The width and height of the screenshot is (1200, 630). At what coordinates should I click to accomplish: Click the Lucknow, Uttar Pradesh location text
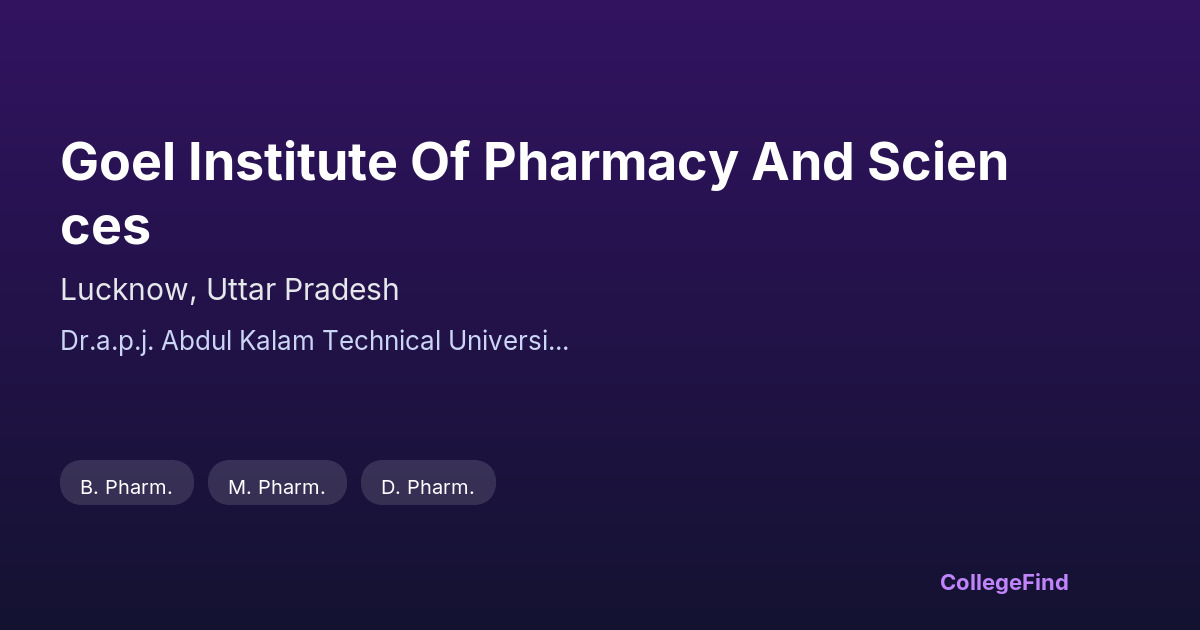[229, 290]
